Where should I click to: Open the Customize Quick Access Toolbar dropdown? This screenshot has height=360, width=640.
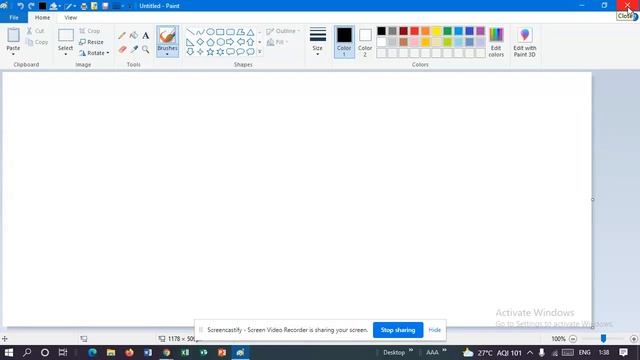[130, 6]
